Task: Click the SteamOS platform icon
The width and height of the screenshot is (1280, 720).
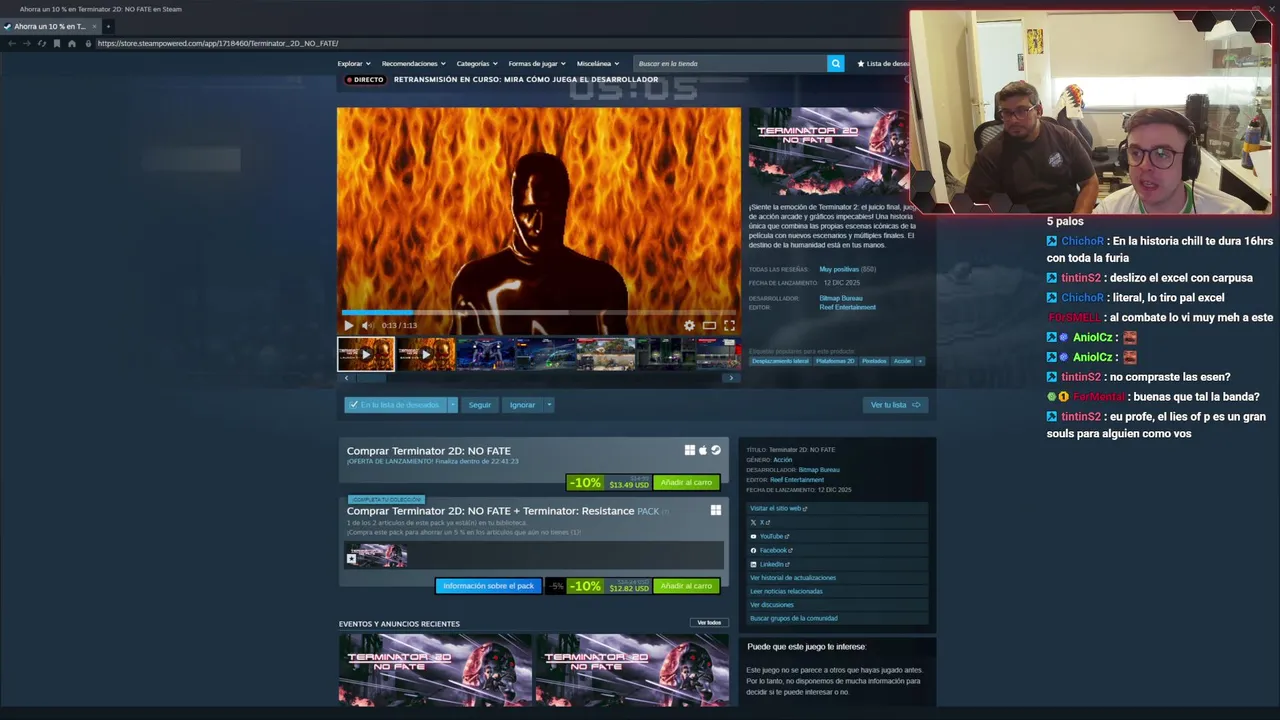Action: coord(716,450)
